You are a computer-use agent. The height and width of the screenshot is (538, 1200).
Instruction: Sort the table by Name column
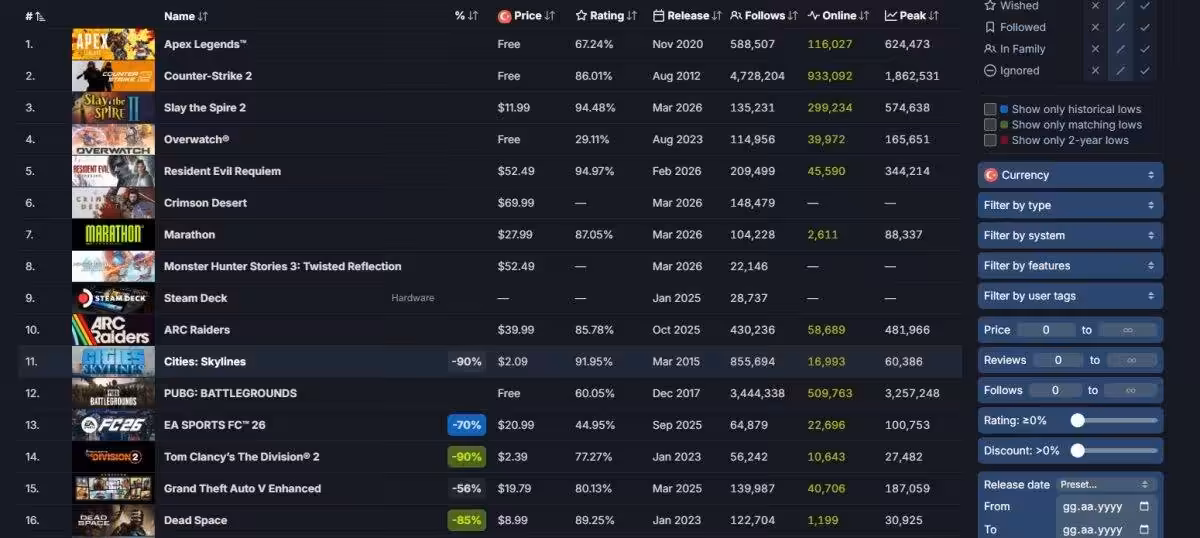186,16
